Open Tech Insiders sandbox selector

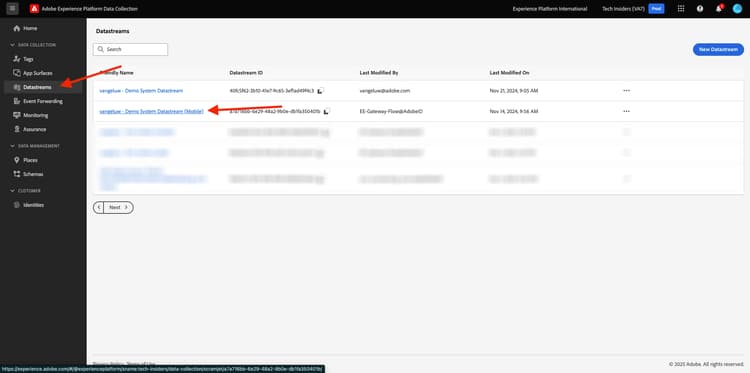click(623, 9)
